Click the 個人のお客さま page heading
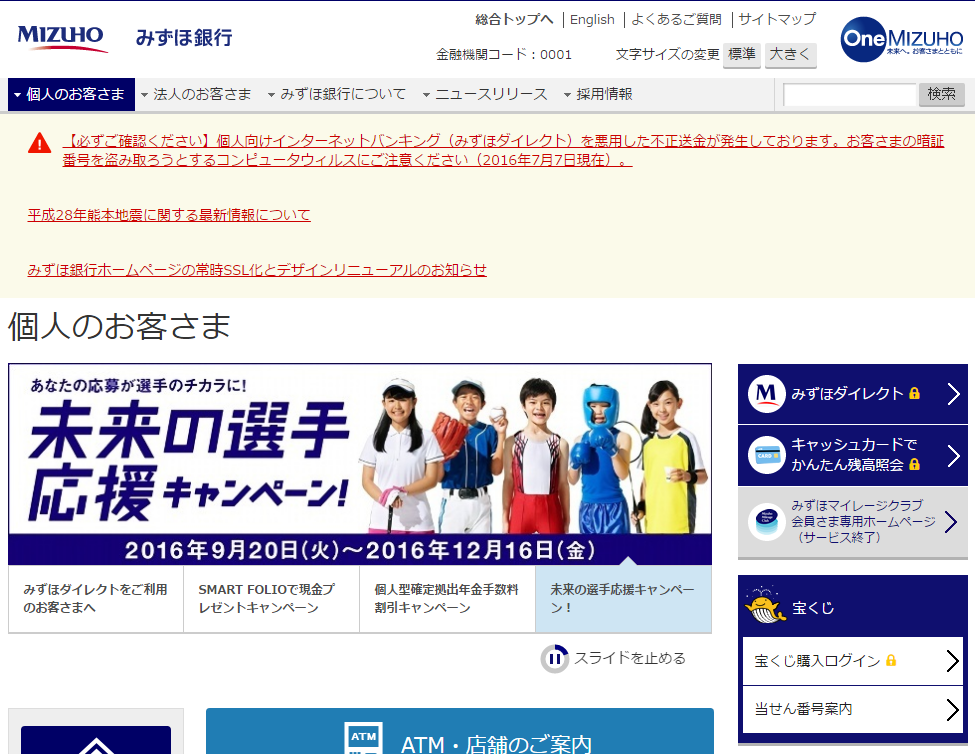The width and height of the screenshot is (975, 754). (119, 326)
